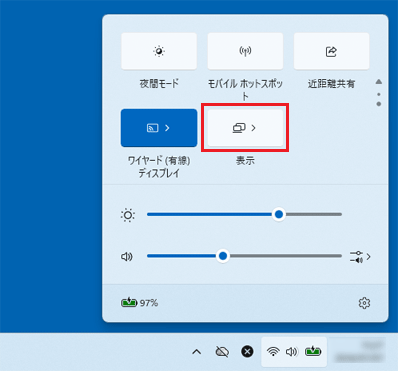Adjust the brightness slider
This screenshot has height=371, width=398.
(x=244, y=215)
